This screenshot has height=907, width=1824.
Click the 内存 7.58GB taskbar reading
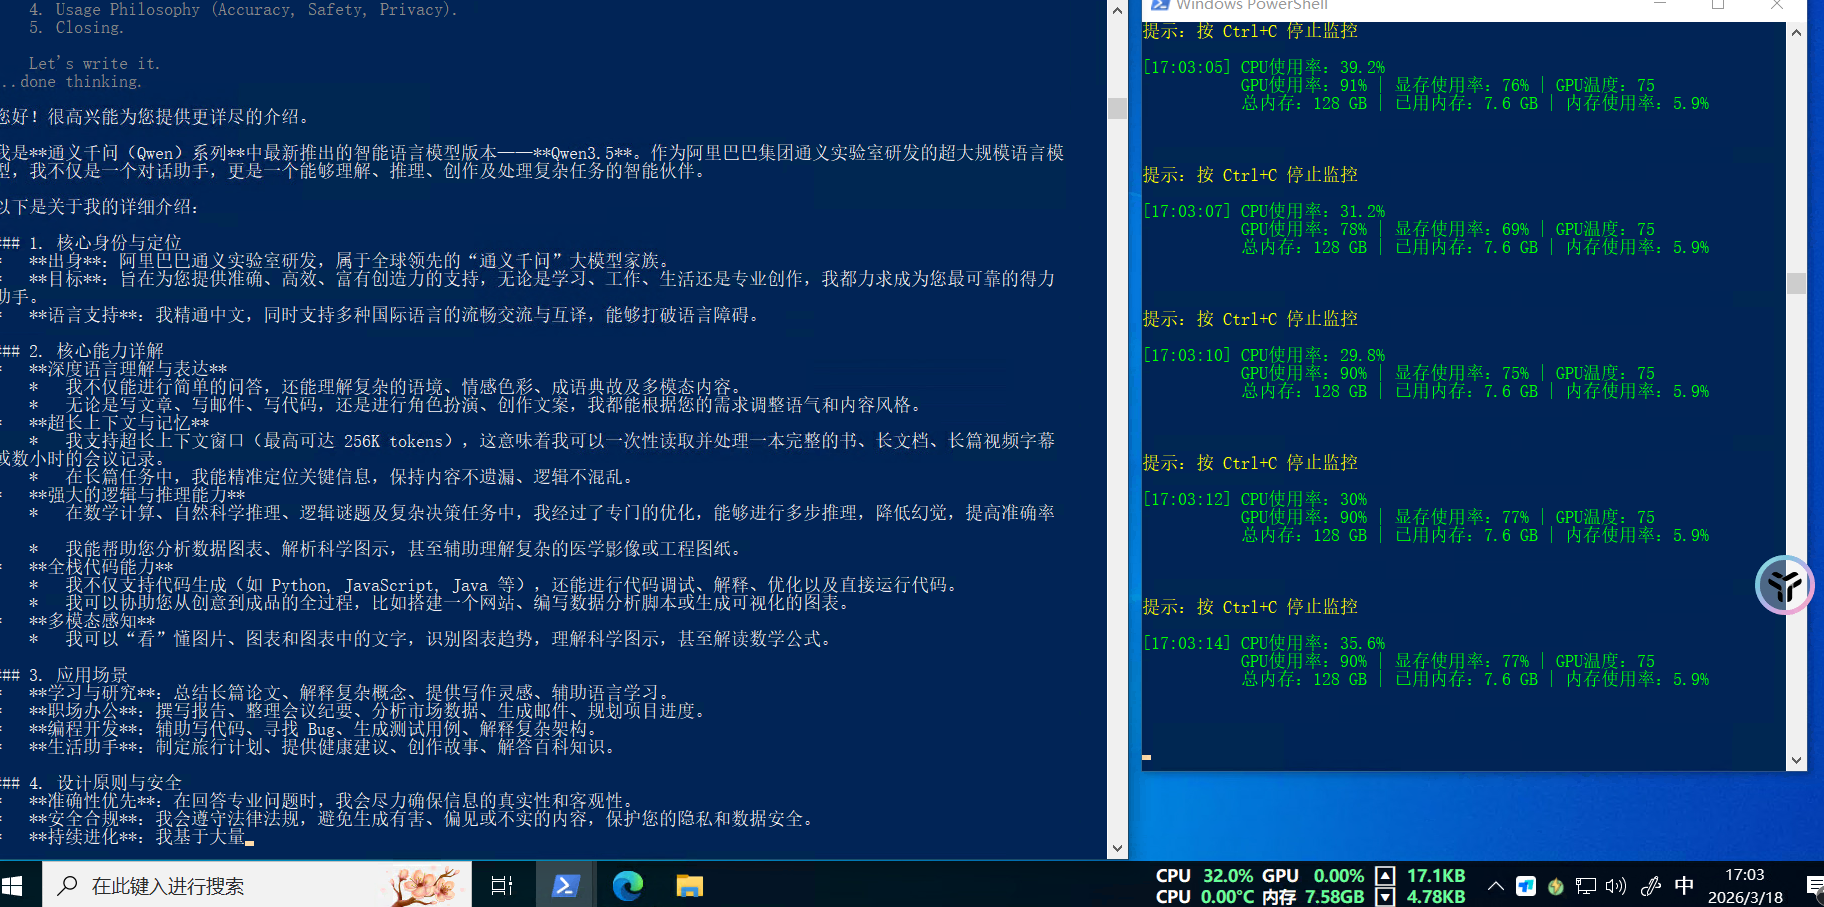click(x=1313, y=897)
